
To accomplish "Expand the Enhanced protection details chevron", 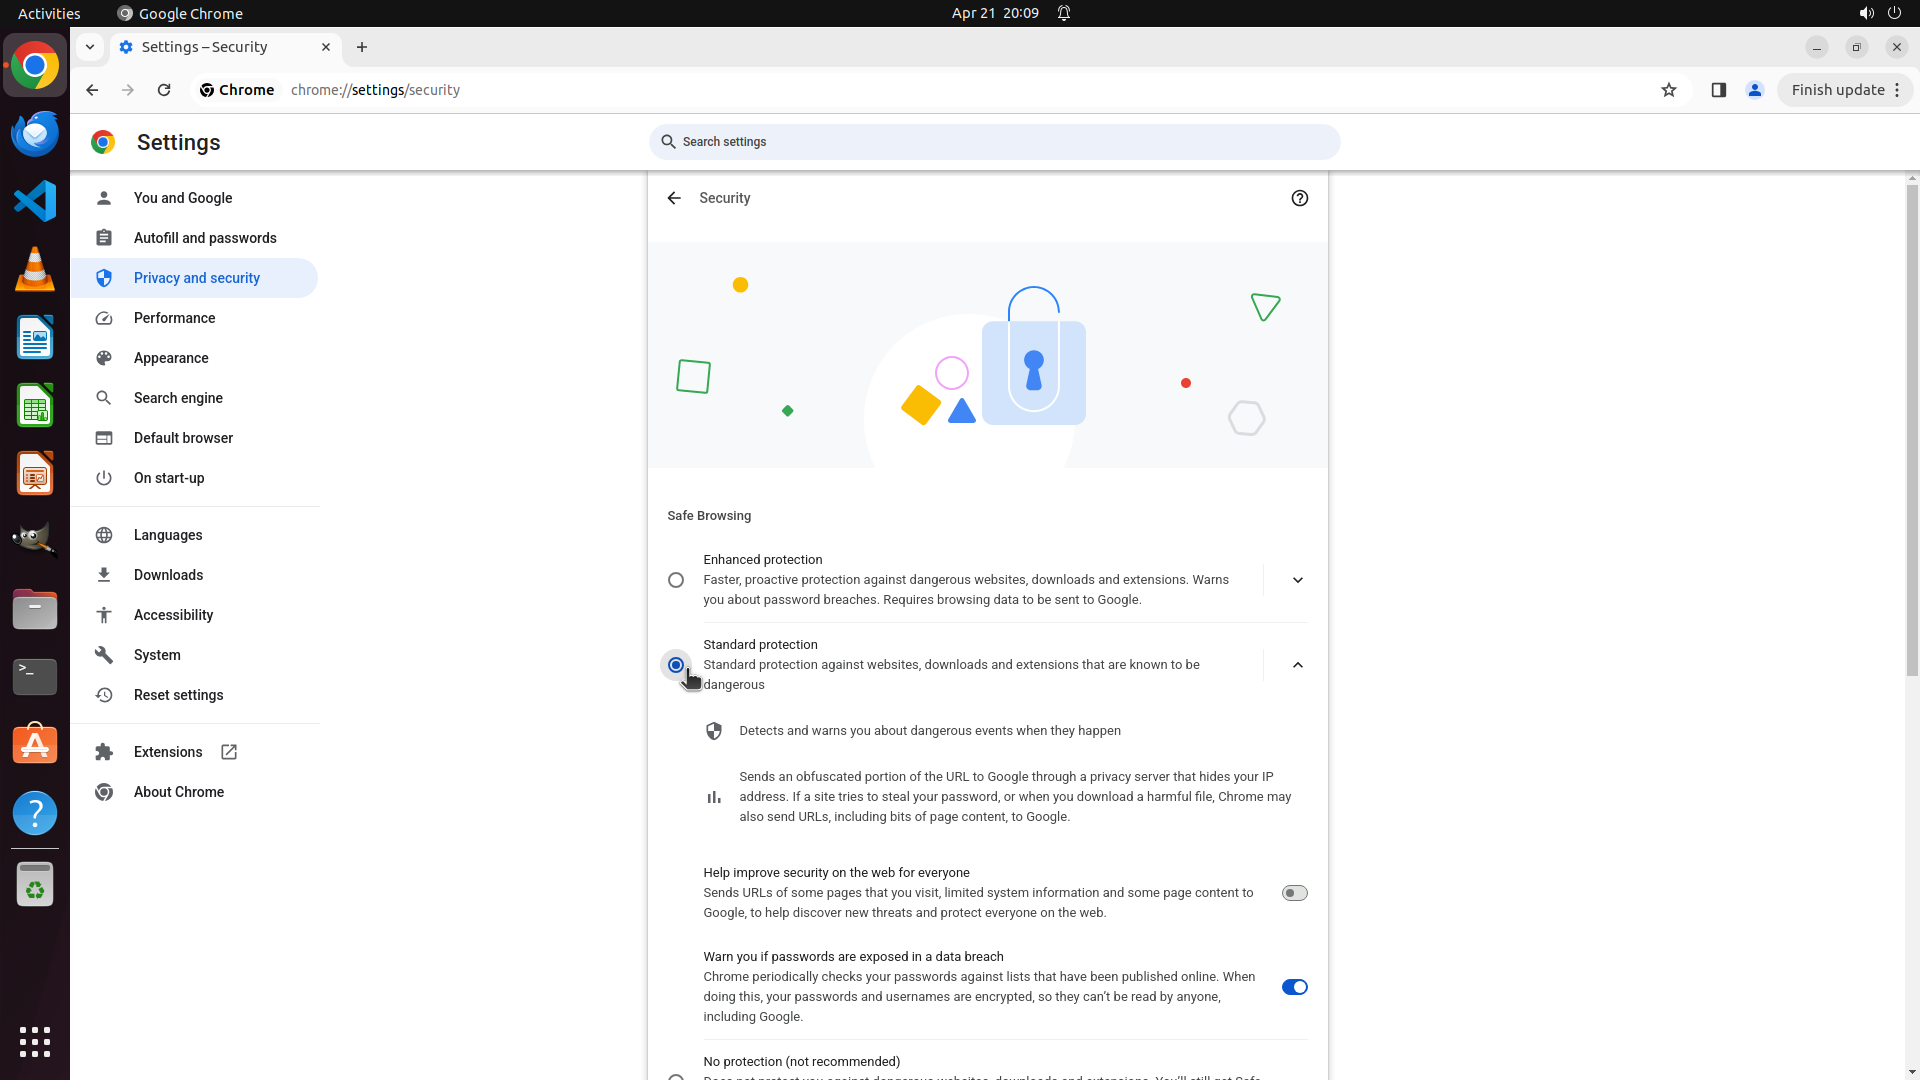I will pyautogui.click(x=1297, y=580).
